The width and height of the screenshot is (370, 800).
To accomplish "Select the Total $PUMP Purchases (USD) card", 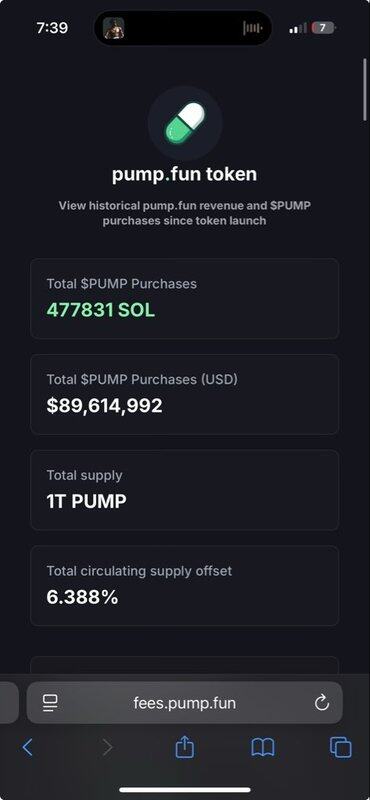I will [184, 394].
